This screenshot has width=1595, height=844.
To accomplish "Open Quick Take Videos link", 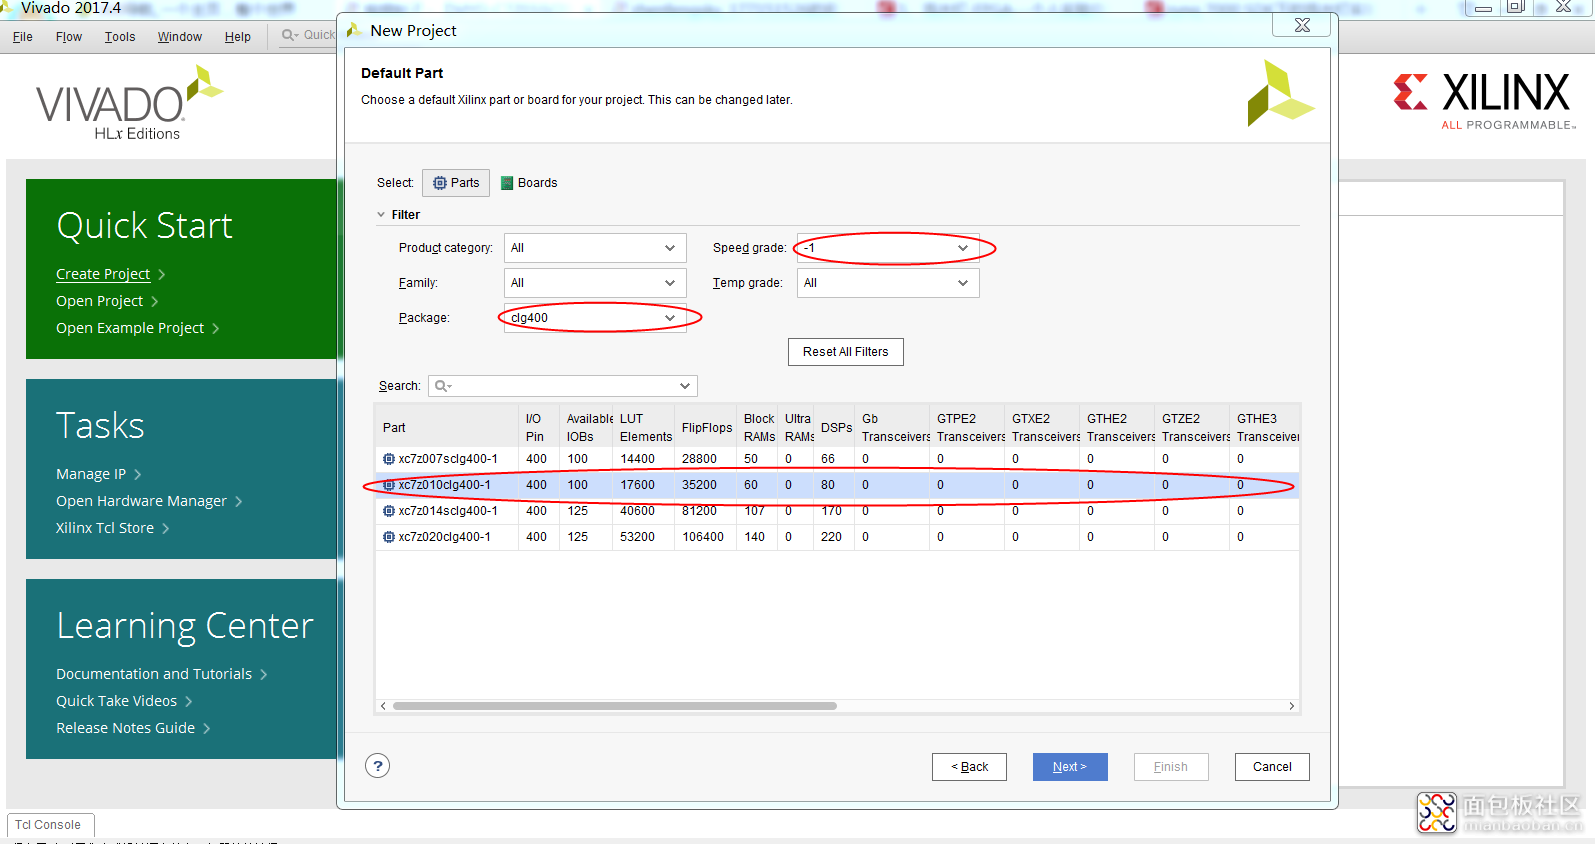I will (117, 701).
